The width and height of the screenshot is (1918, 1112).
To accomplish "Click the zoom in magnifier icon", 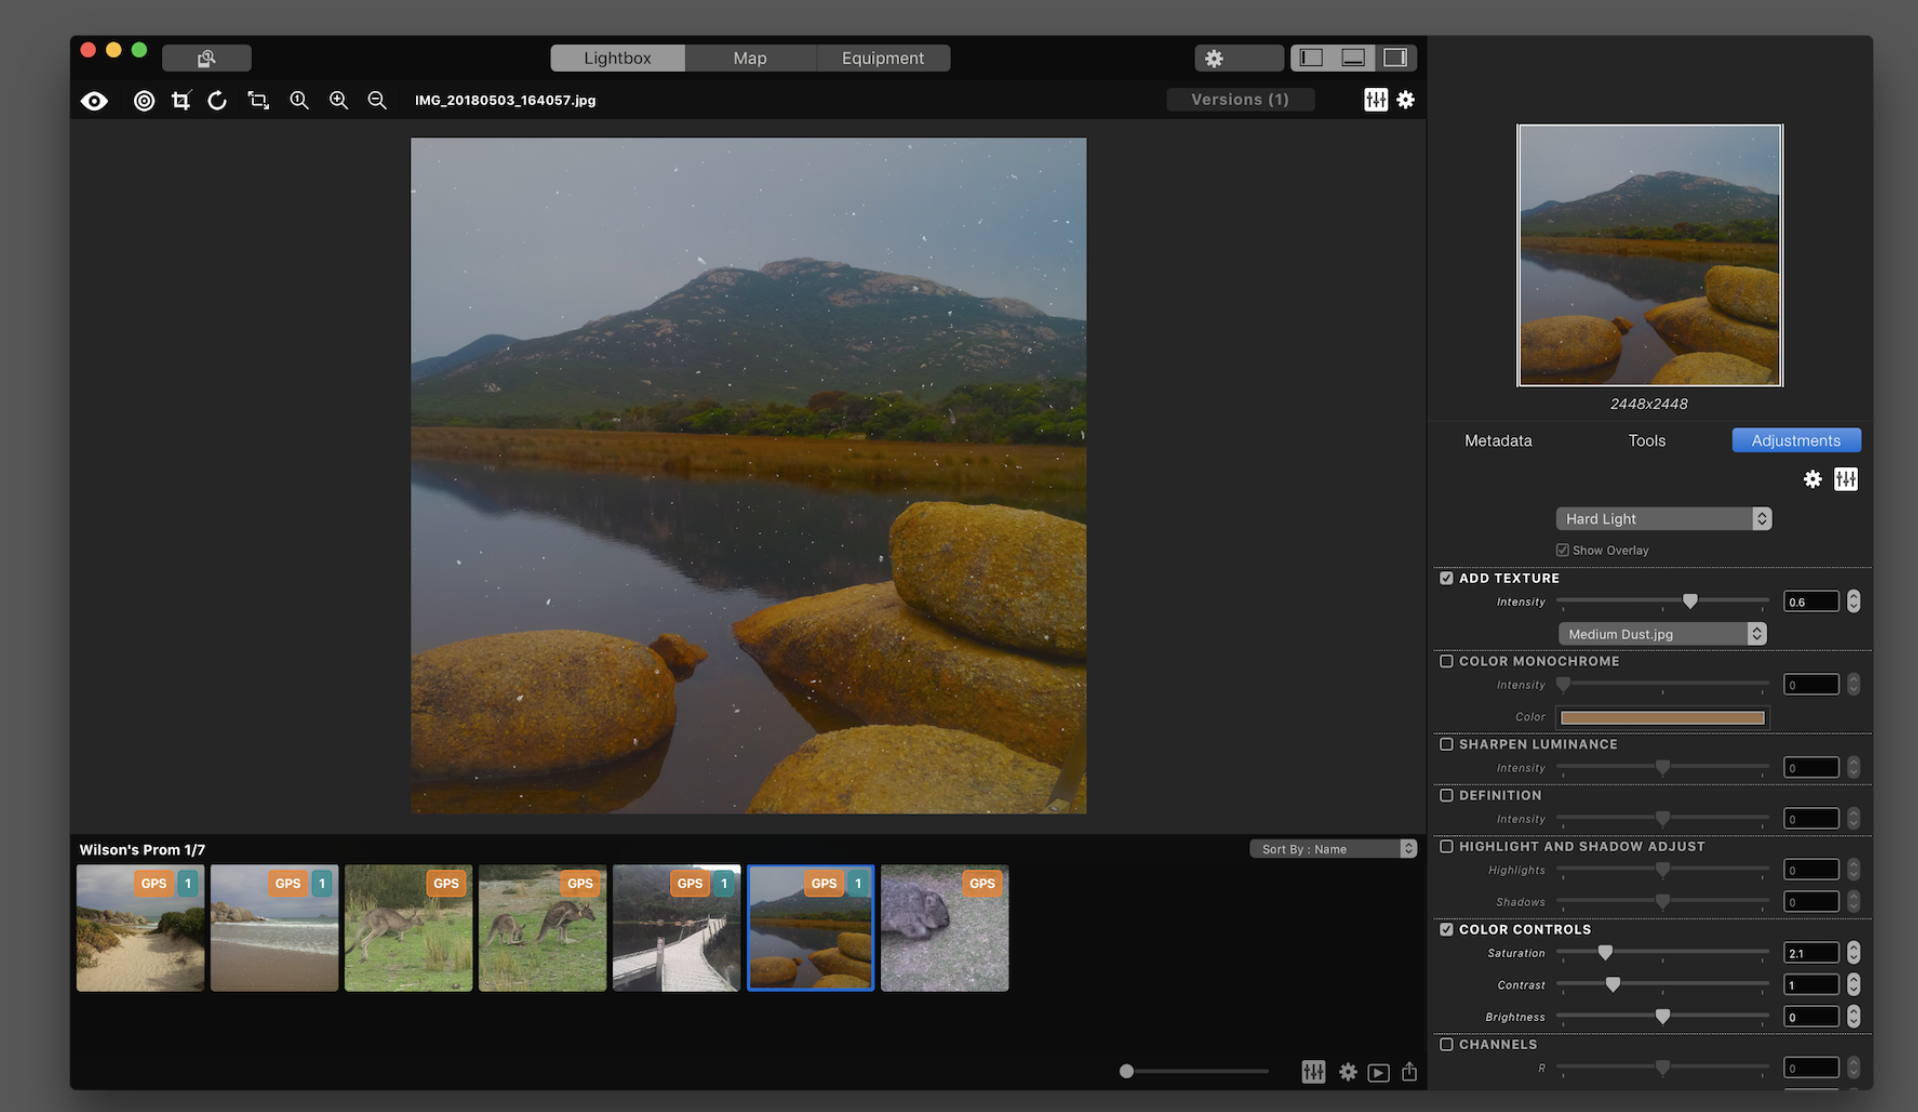I will (339, 100).
